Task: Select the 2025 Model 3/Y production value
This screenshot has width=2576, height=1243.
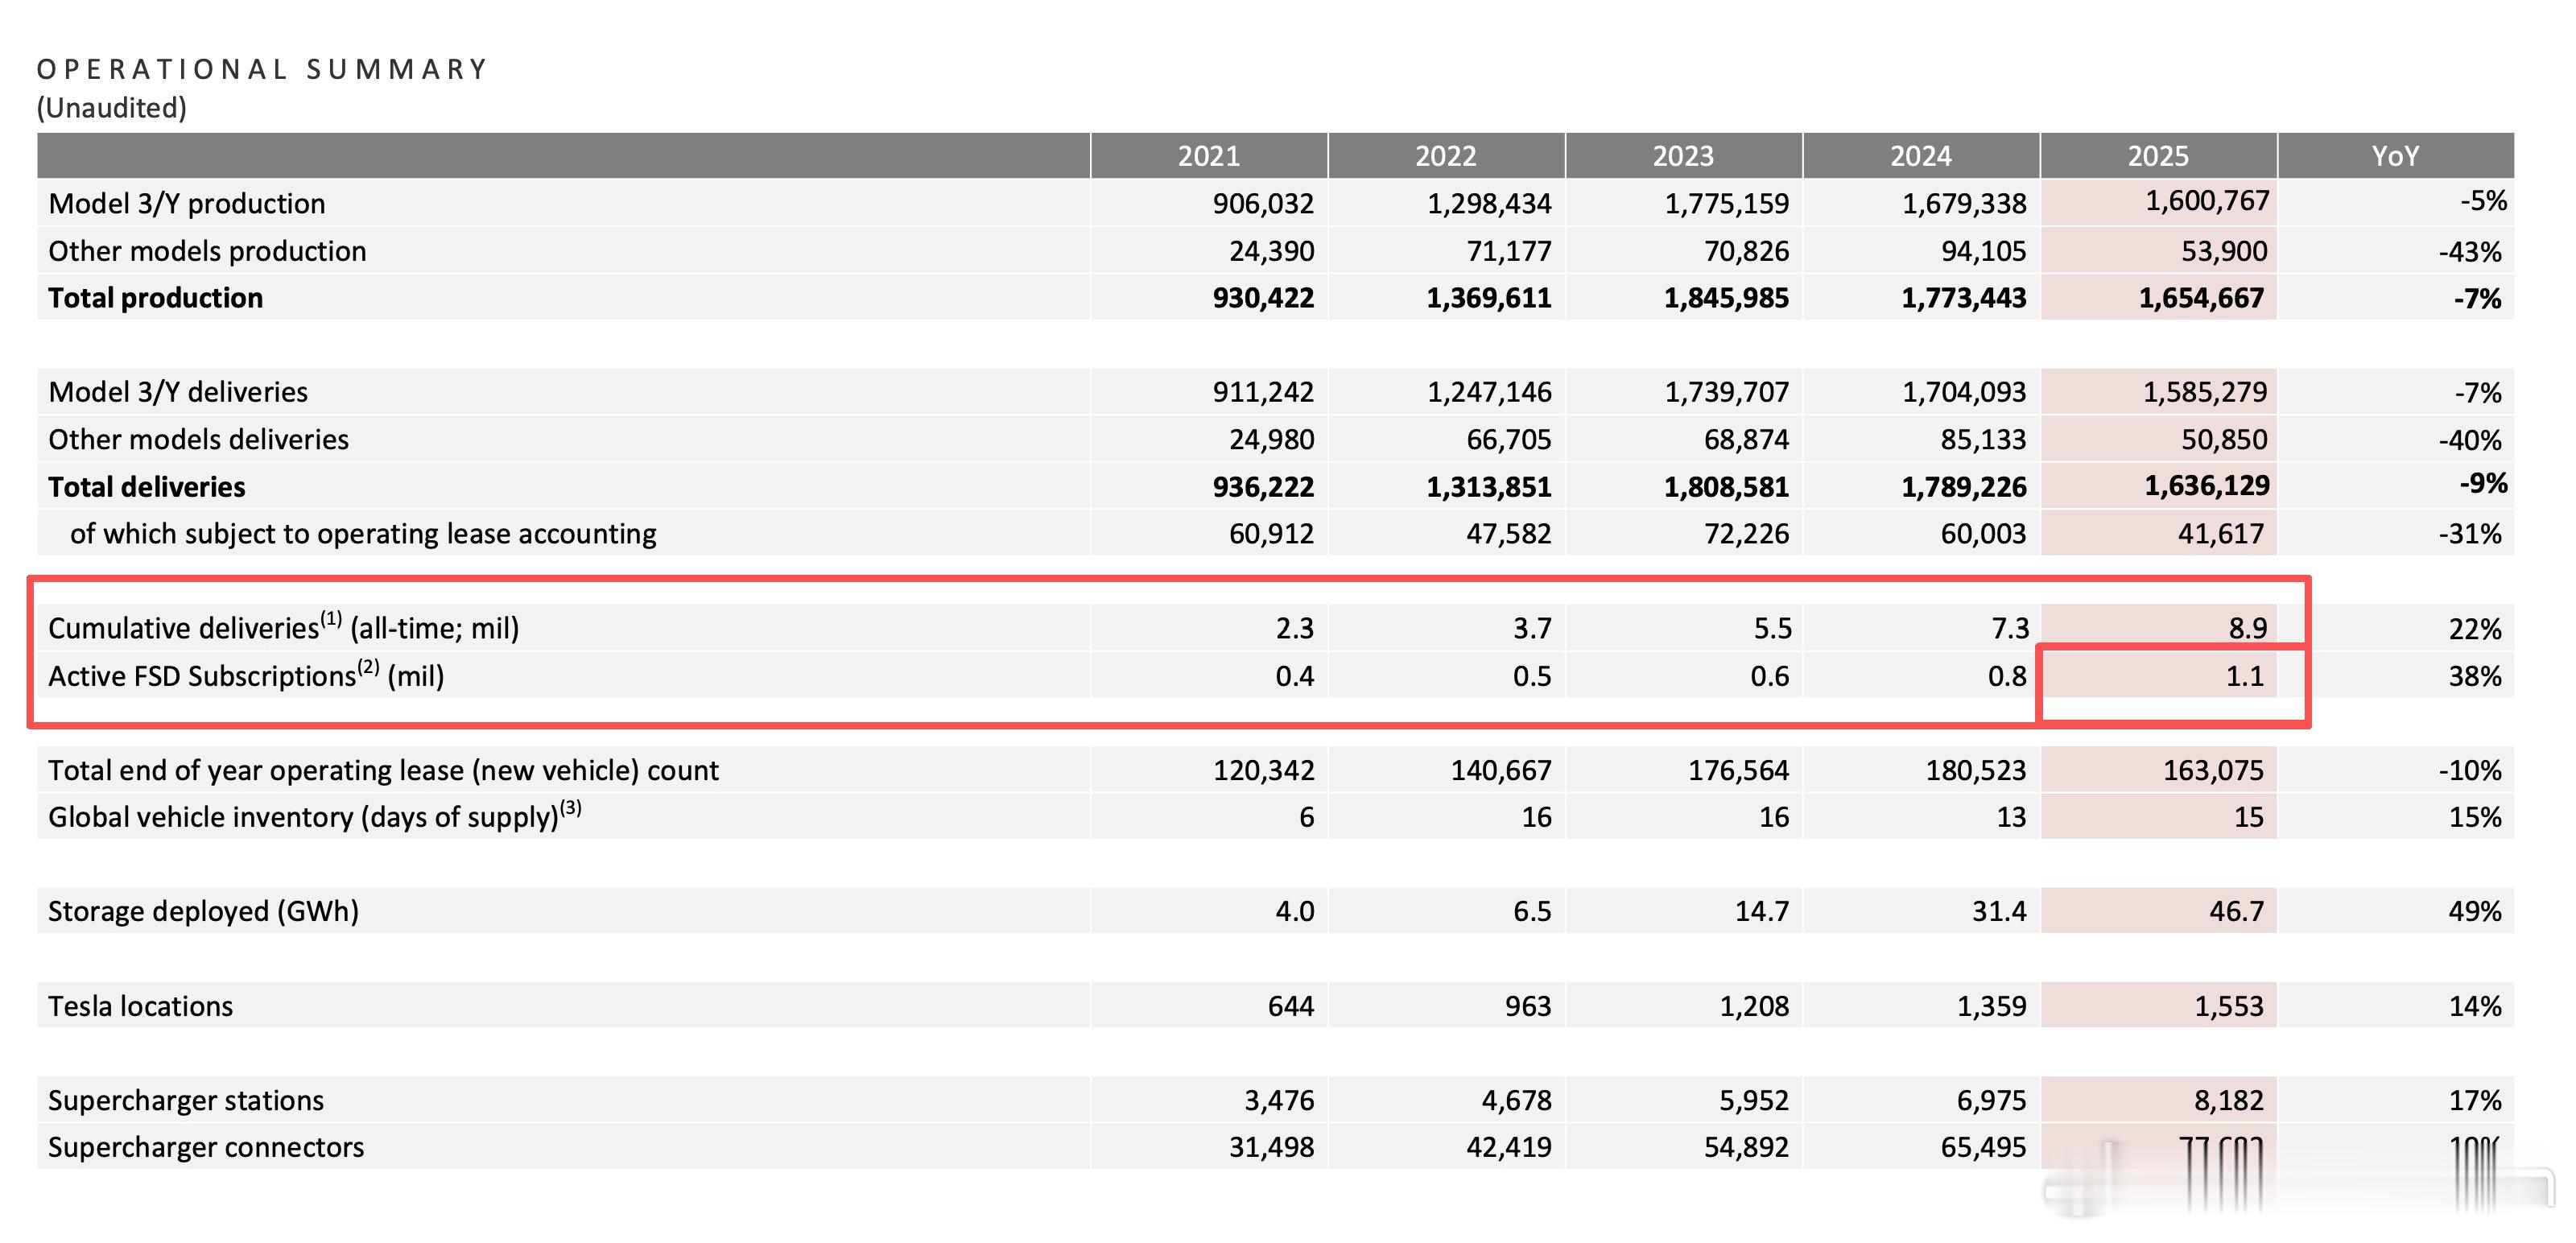Action: [2206, 201]
